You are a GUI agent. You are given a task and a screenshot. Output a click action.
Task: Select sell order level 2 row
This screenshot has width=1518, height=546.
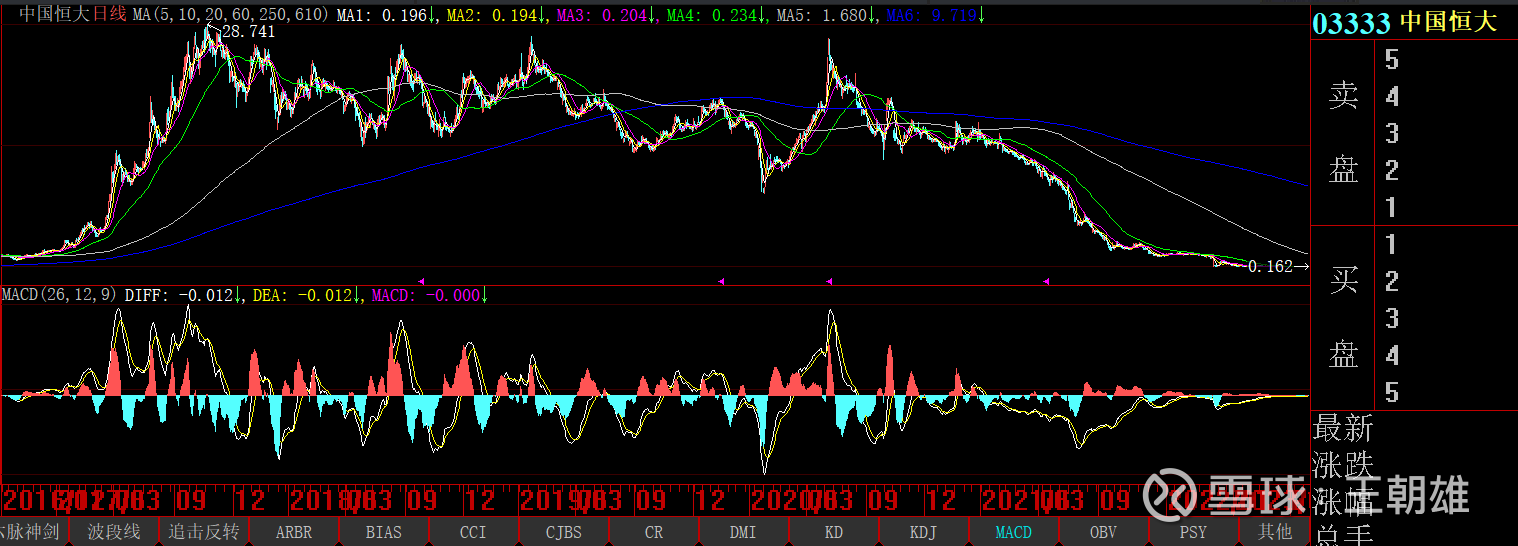click(x=1446, y=171)
